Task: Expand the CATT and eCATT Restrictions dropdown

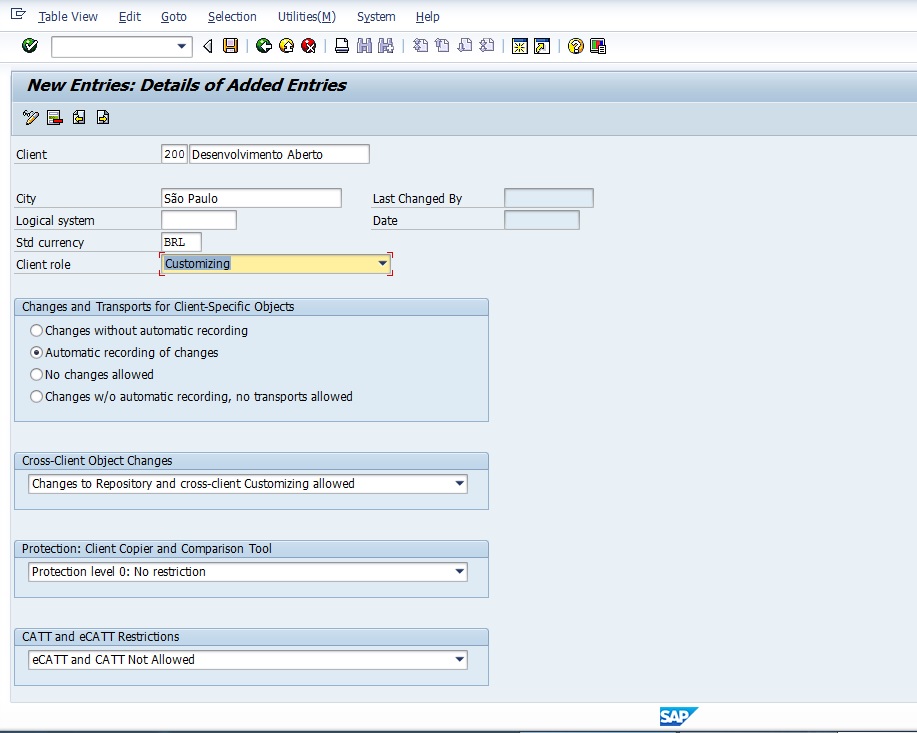Action: 459,660
